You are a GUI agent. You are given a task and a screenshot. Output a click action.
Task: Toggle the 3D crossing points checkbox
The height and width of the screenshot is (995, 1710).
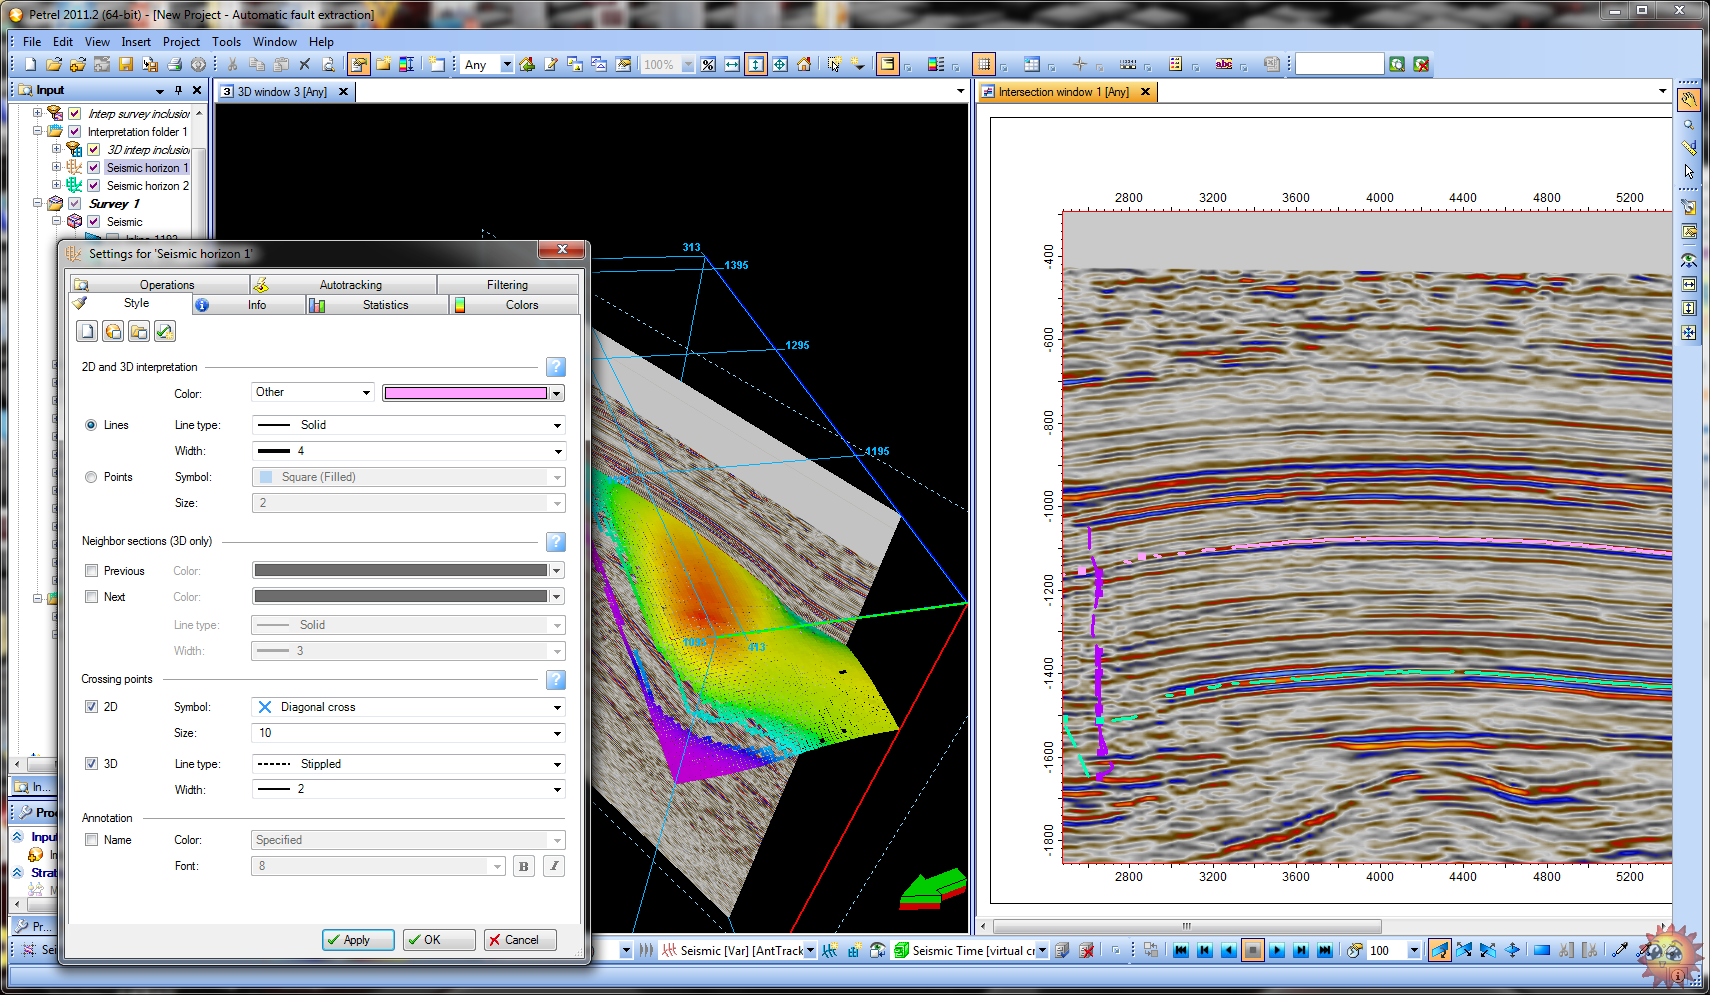pos(91,764)
